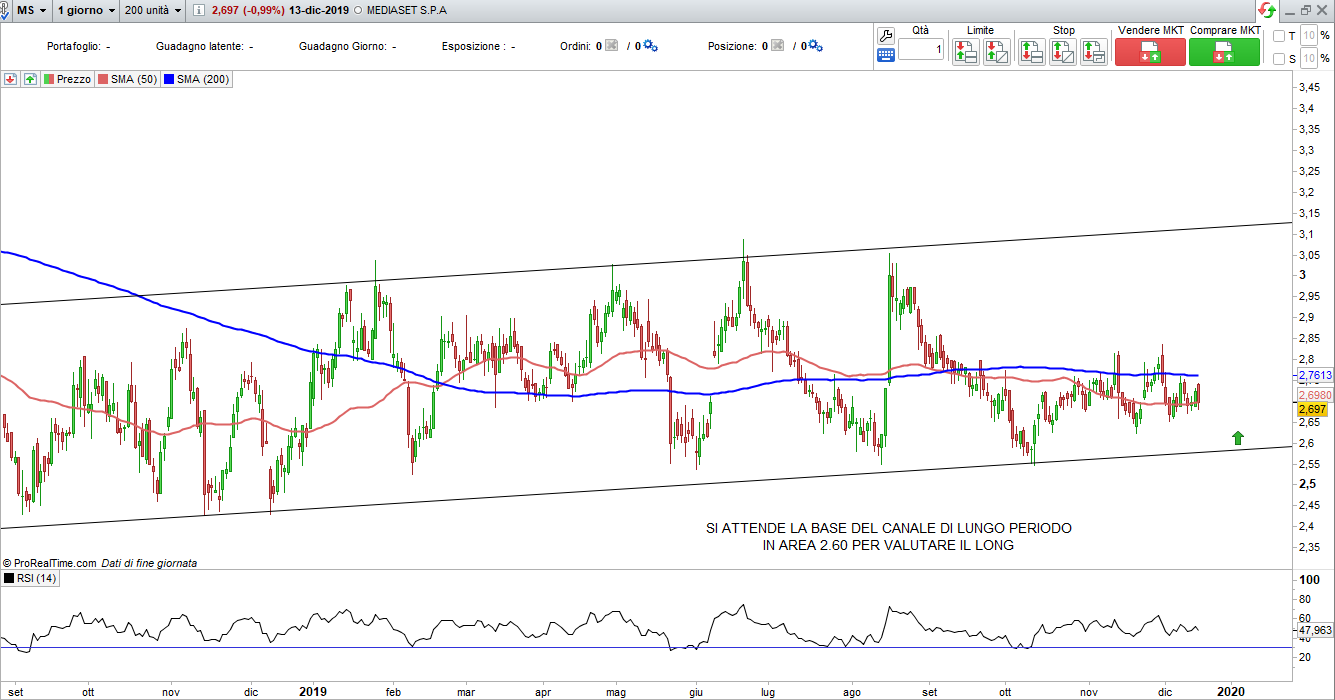The image size is (1335, 700).
Task: Enable the S percentage checkbox
Action: pos(1279,59)
